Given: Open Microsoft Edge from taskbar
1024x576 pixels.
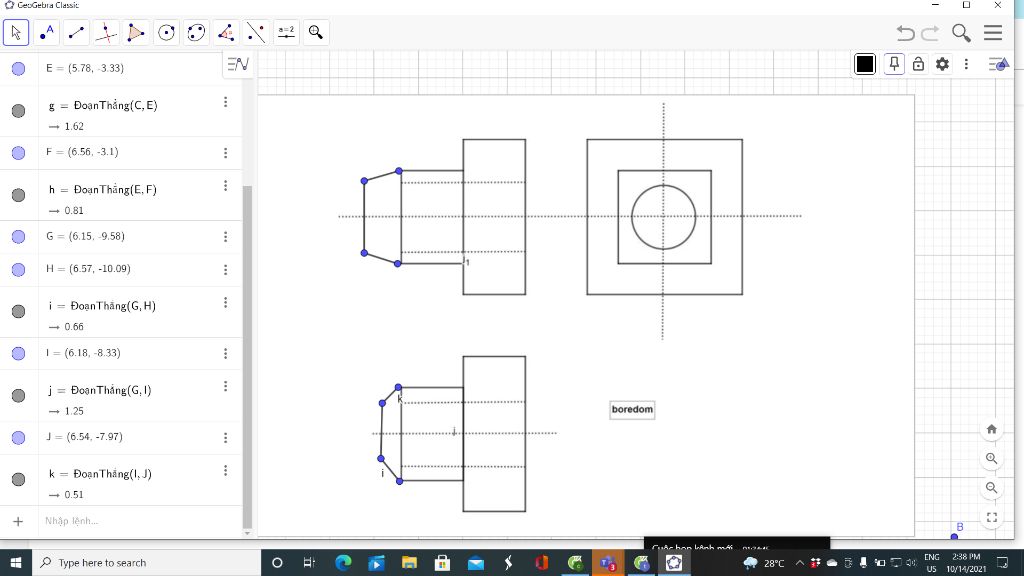Looking at the screenshot, I should pos(343,562).
